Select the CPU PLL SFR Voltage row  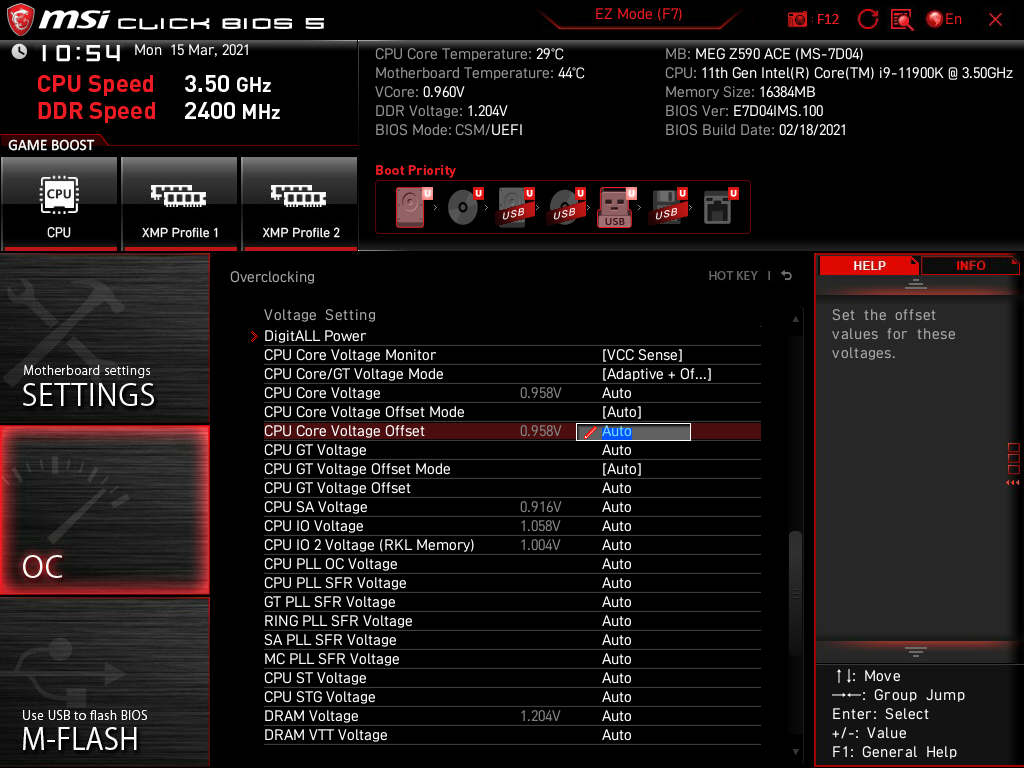512,583
